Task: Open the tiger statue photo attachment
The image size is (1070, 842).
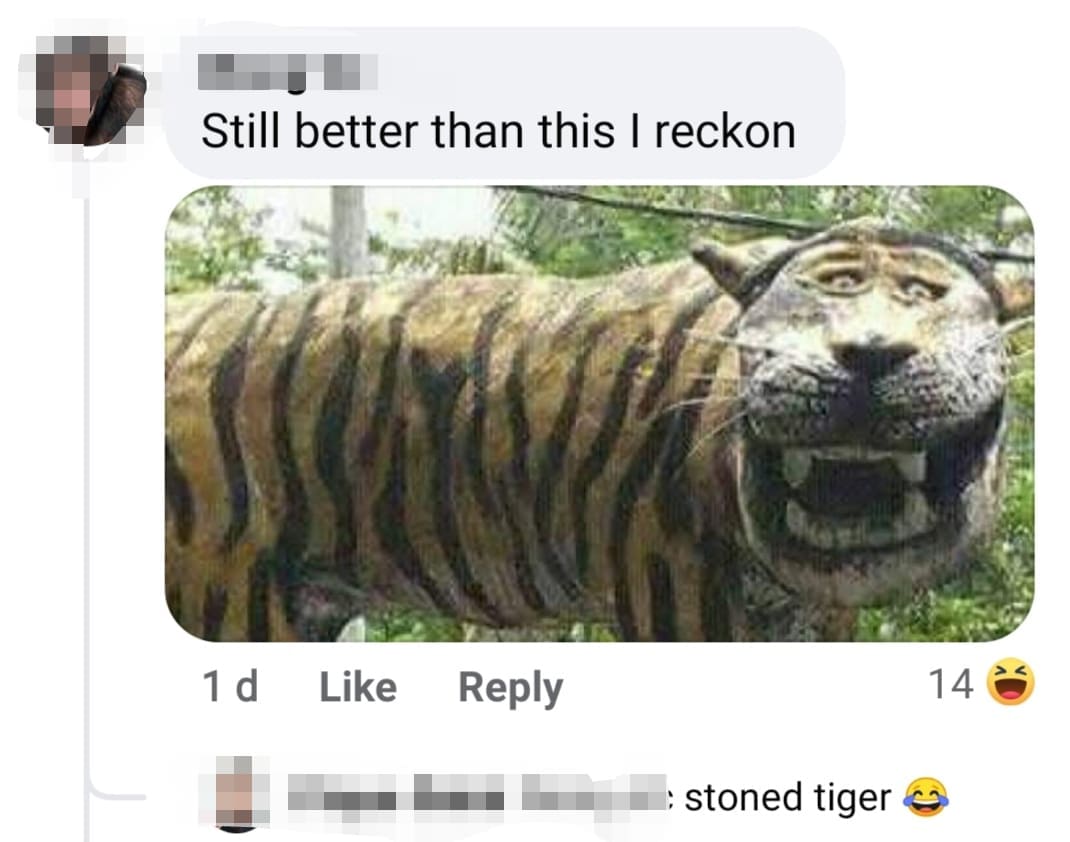Action: click(599, 413)
